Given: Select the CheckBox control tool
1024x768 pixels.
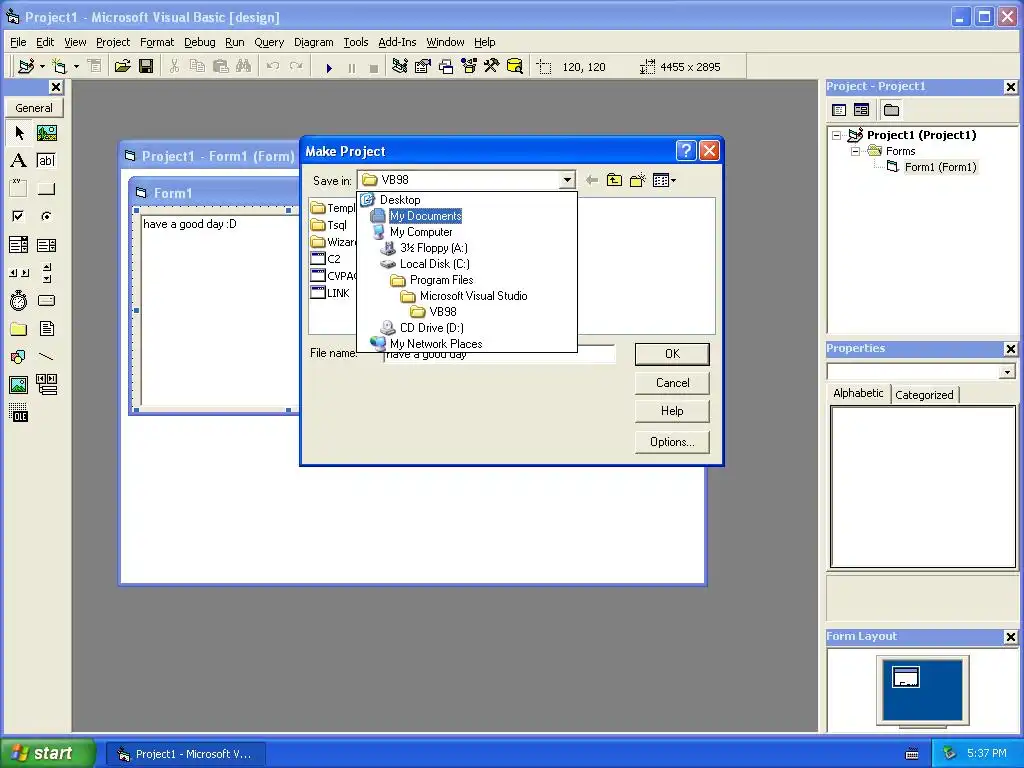Looking at the screenshot, I should 19,216.
